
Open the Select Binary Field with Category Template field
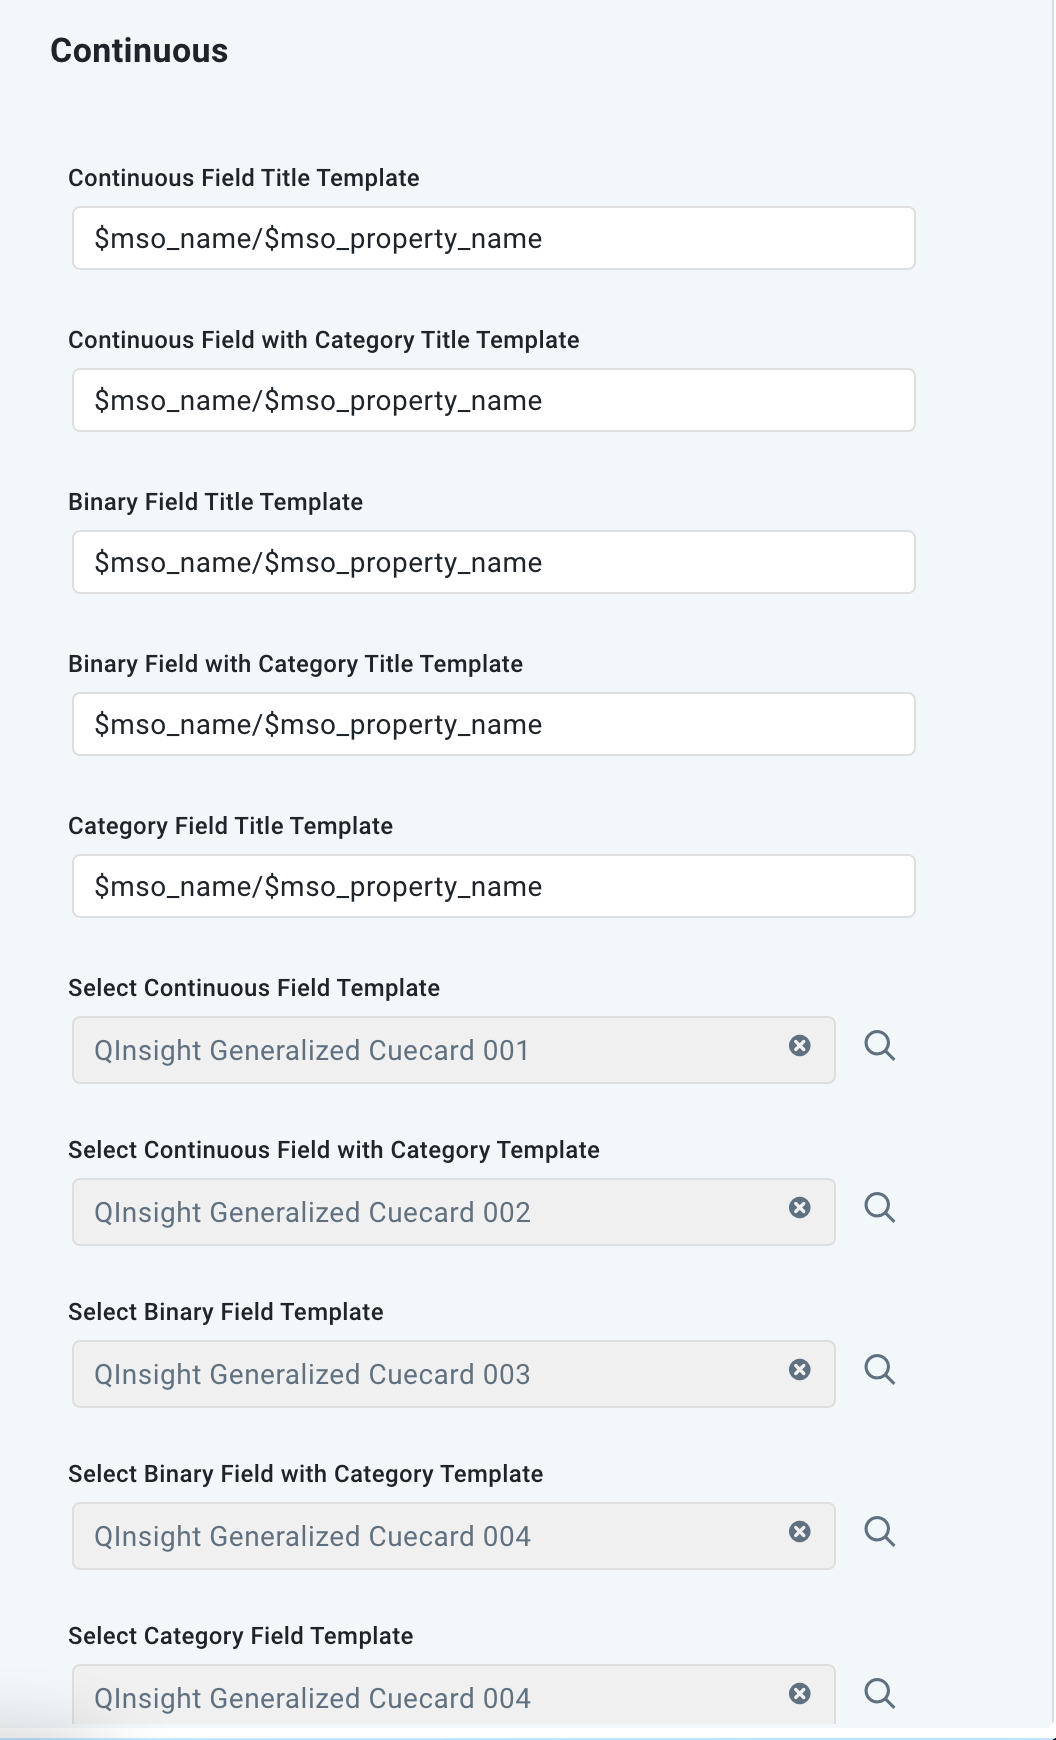point(420,1536)
